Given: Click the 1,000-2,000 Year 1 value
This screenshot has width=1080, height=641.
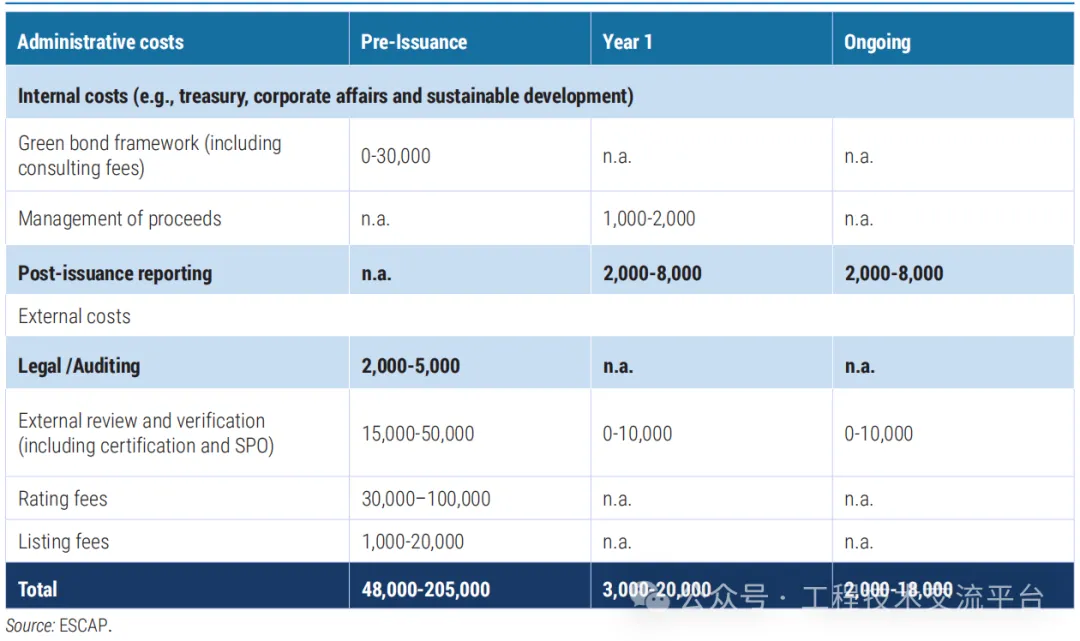Looking at the screenshot, I should coord(649,219).
